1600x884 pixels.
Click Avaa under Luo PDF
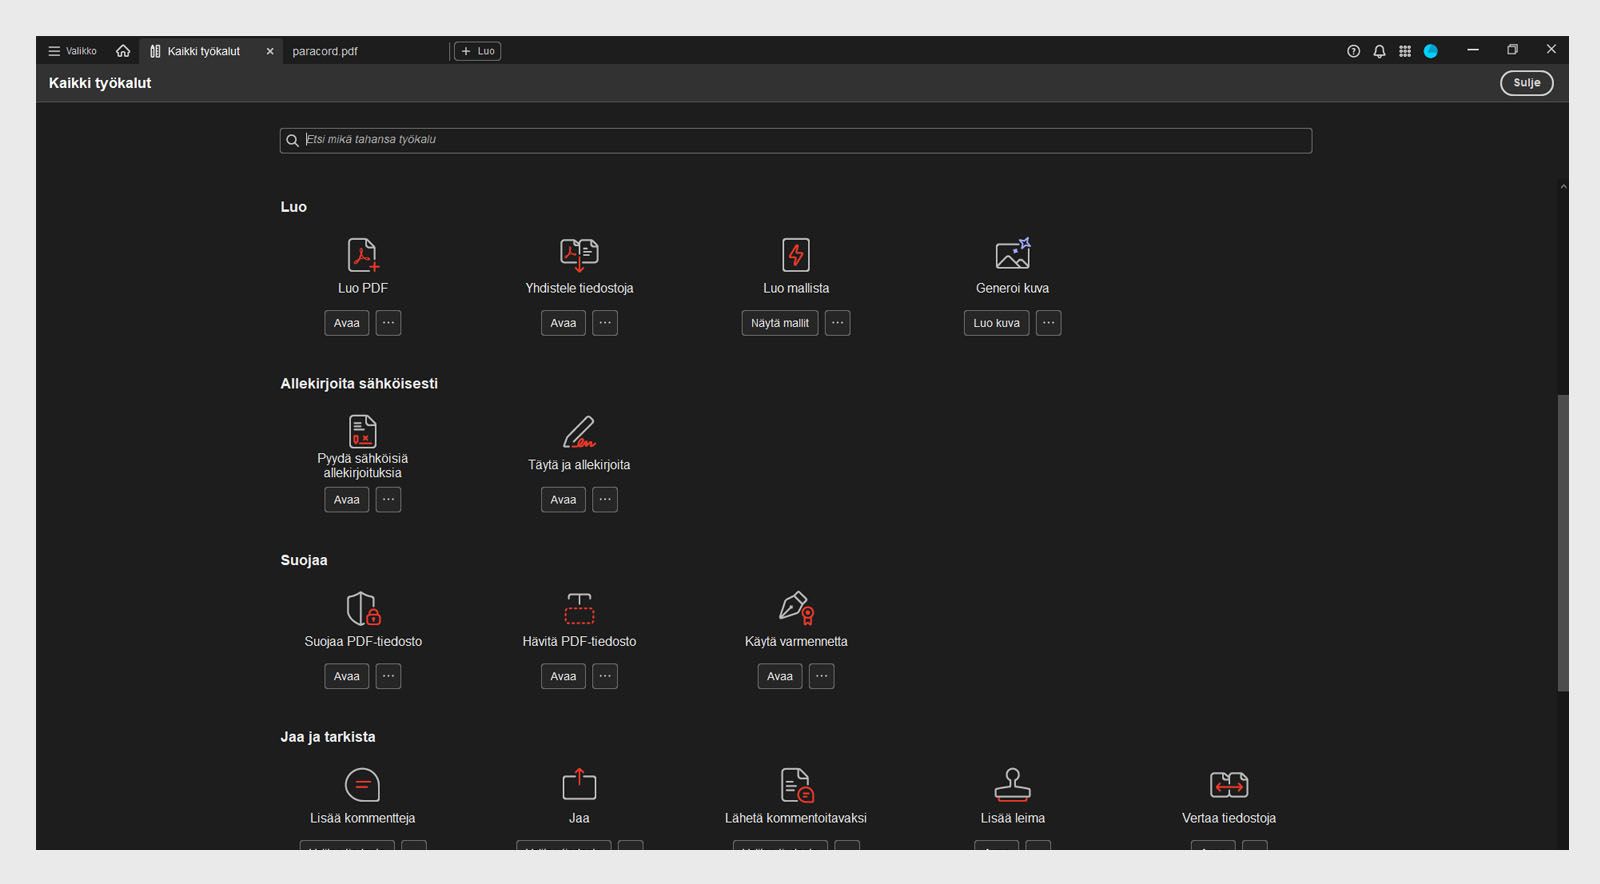(346, 323)
